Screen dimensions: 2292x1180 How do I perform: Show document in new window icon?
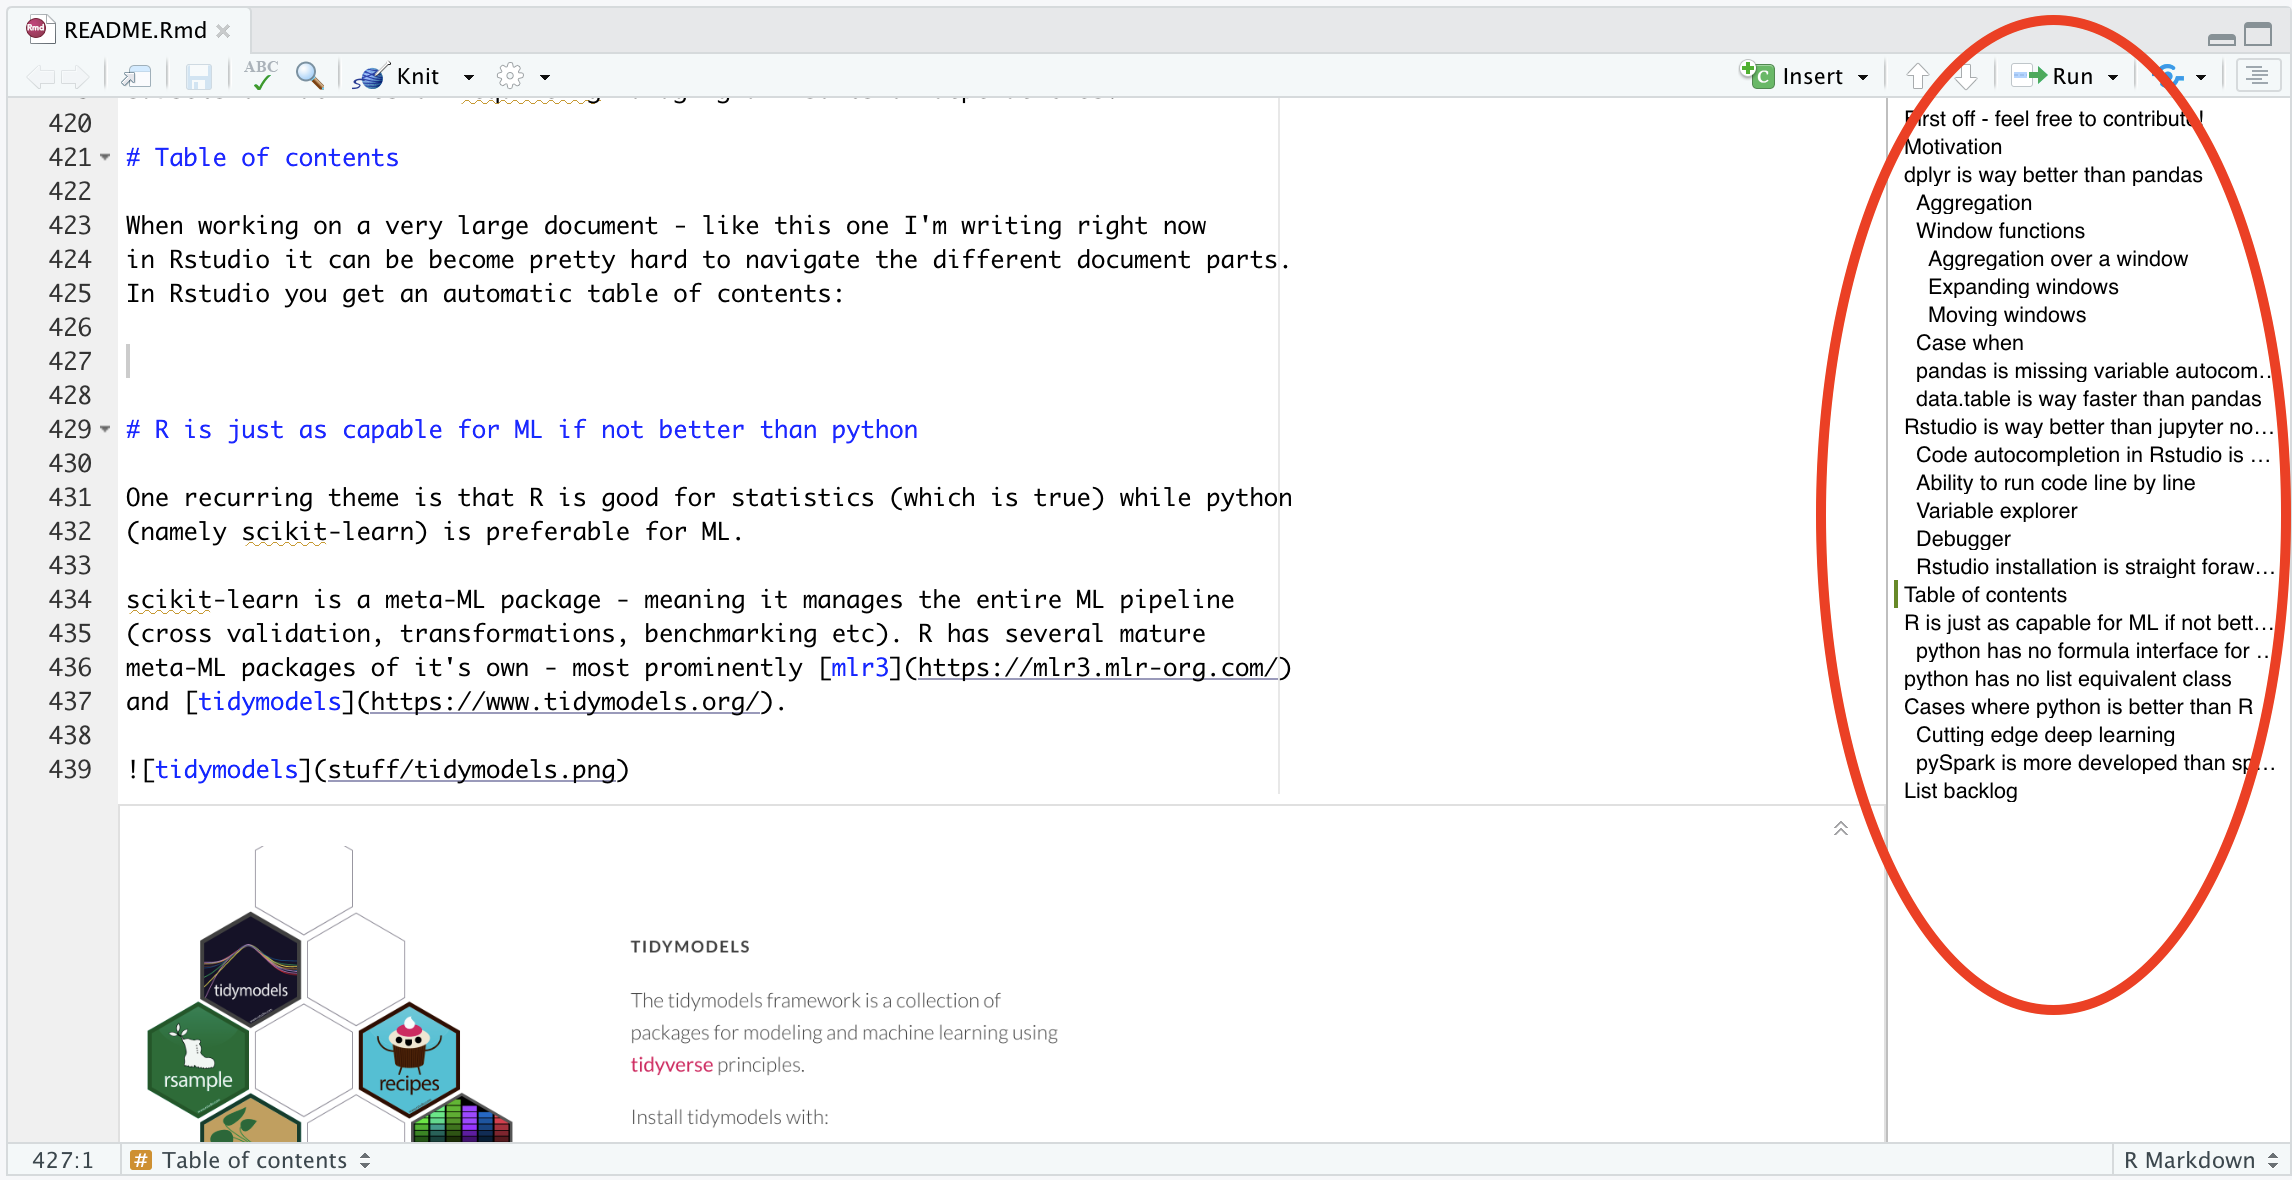point(136,76)
